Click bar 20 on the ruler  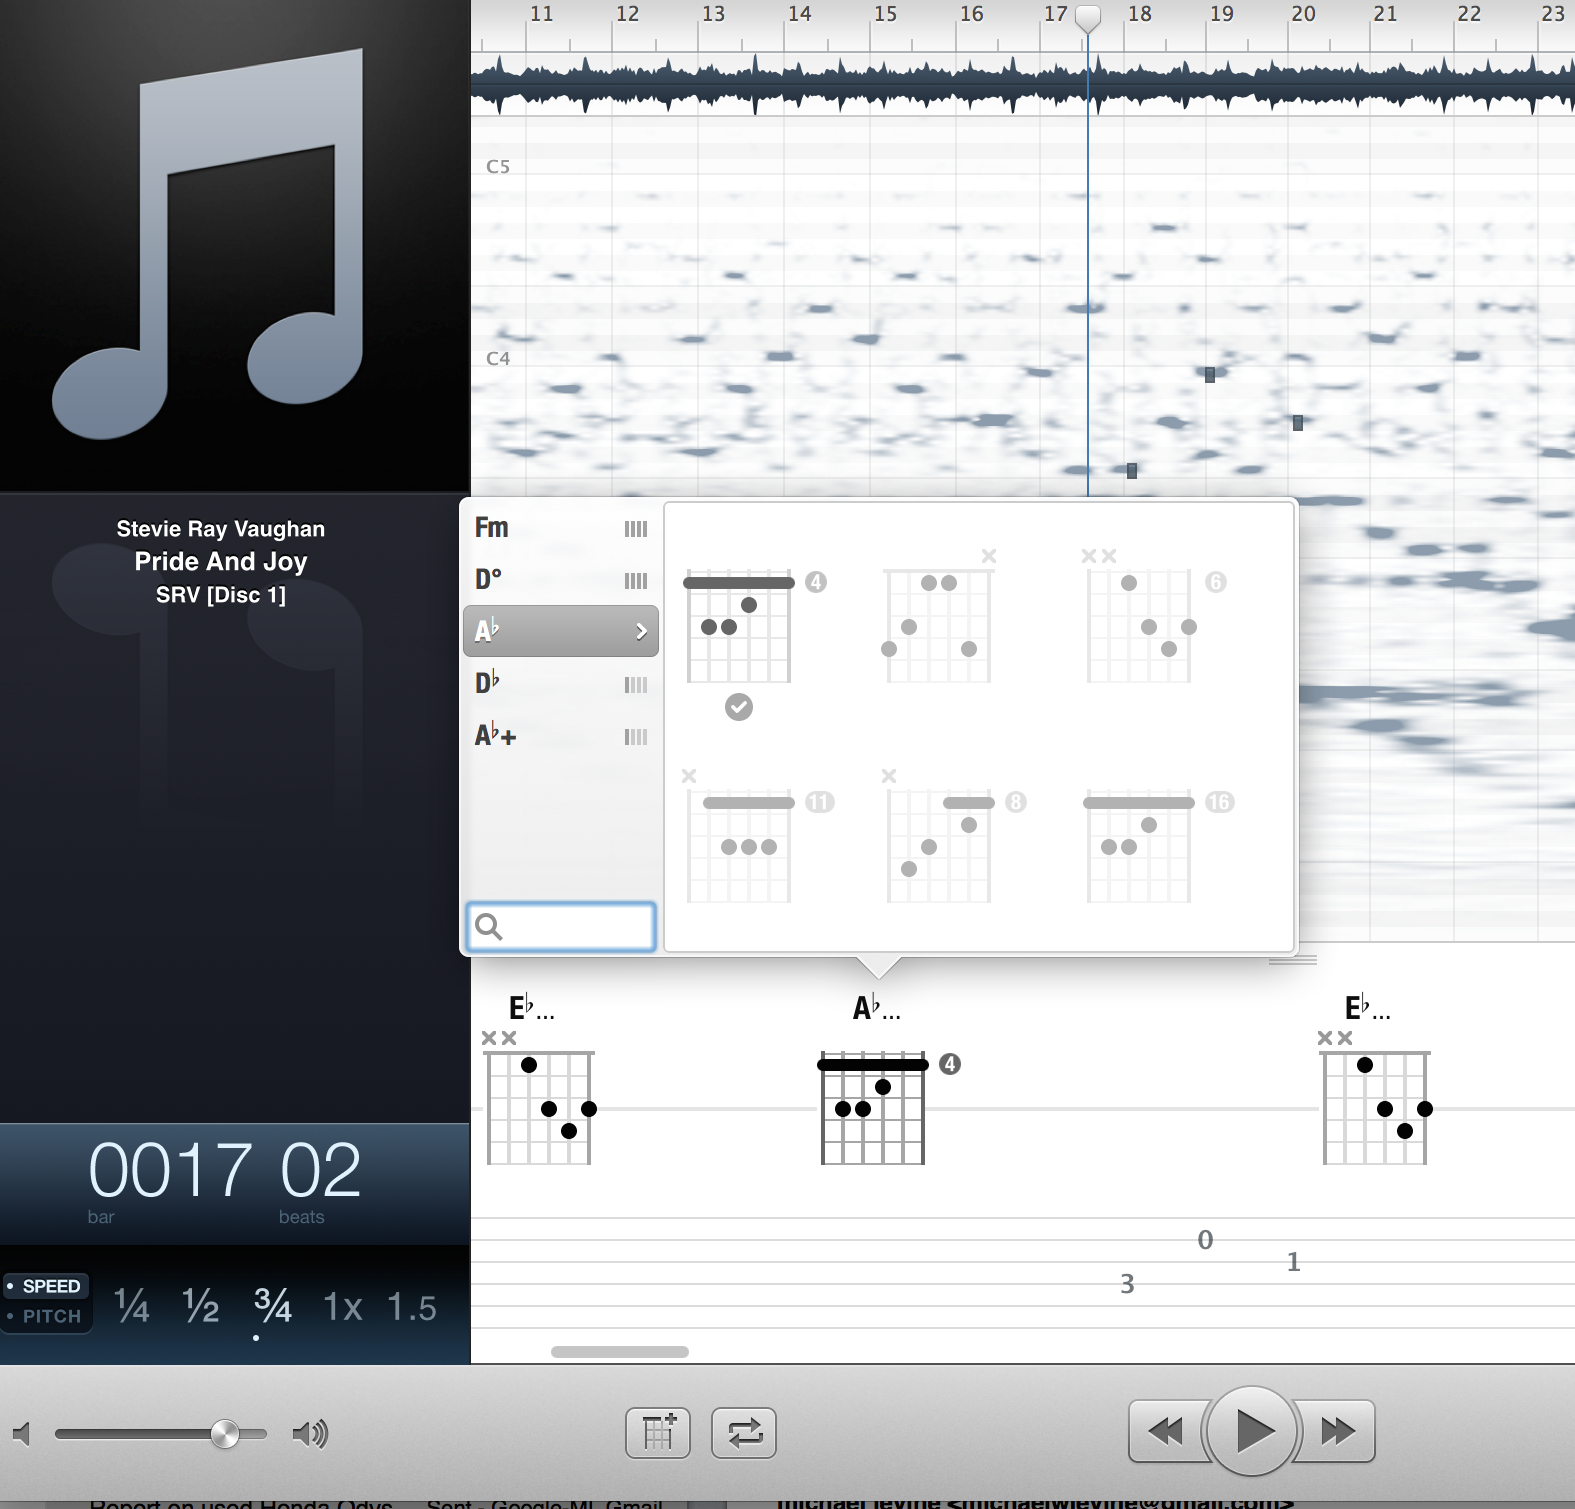point(1303,14)
